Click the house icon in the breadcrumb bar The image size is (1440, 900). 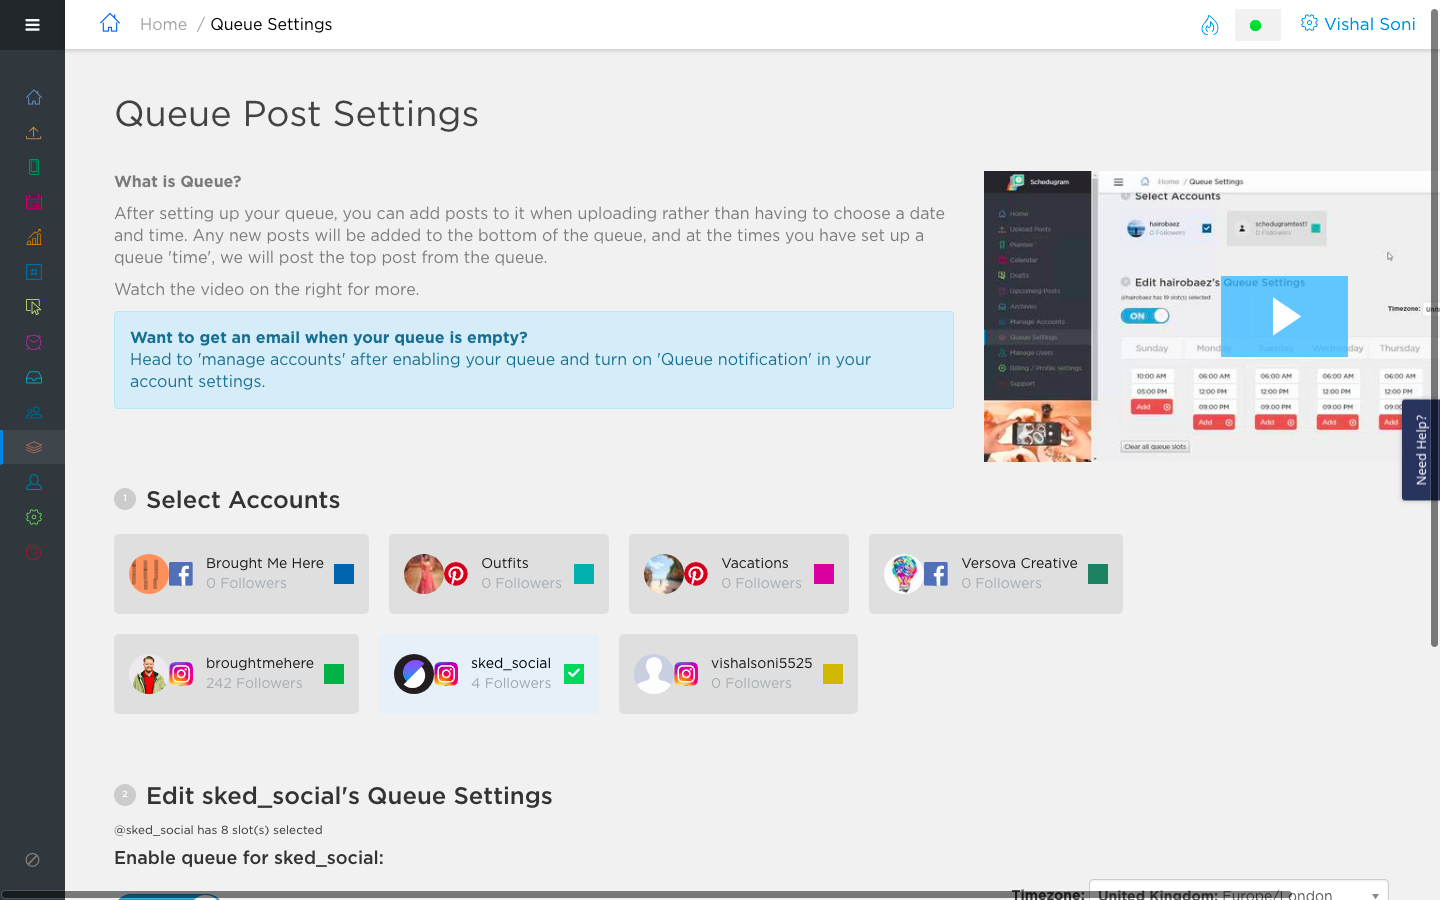point(110,23)
